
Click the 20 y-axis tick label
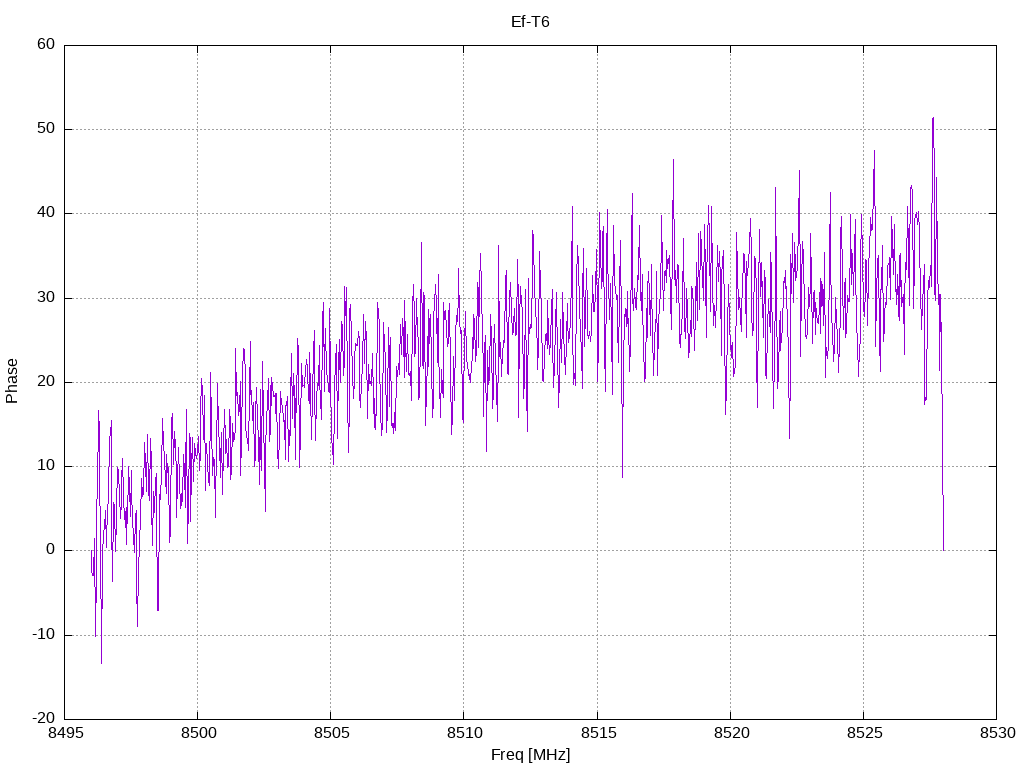pyautogui.click(x=47, y=382)
